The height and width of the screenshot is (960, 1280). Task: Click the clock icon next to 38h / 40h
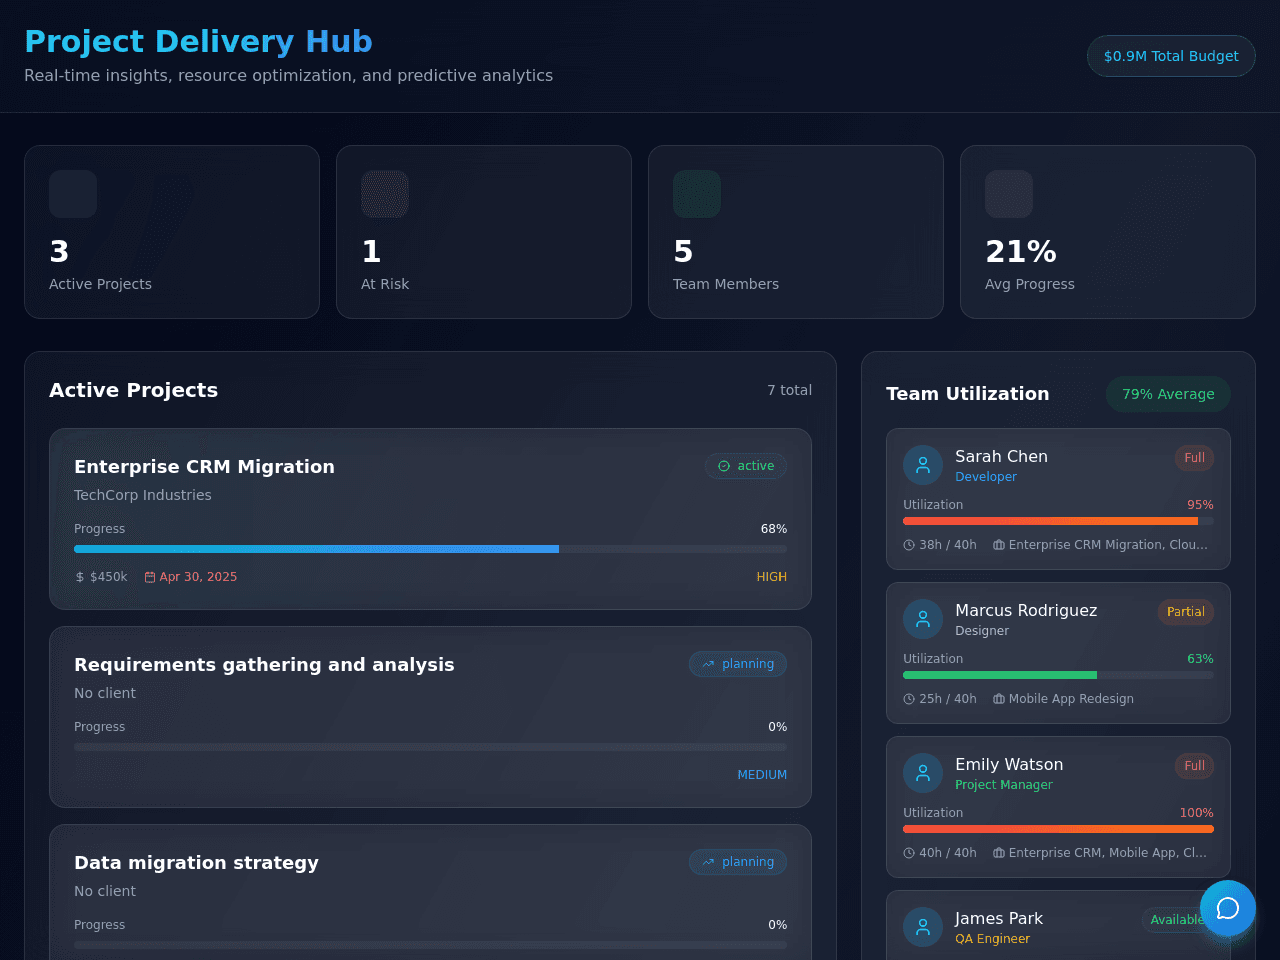909,545
